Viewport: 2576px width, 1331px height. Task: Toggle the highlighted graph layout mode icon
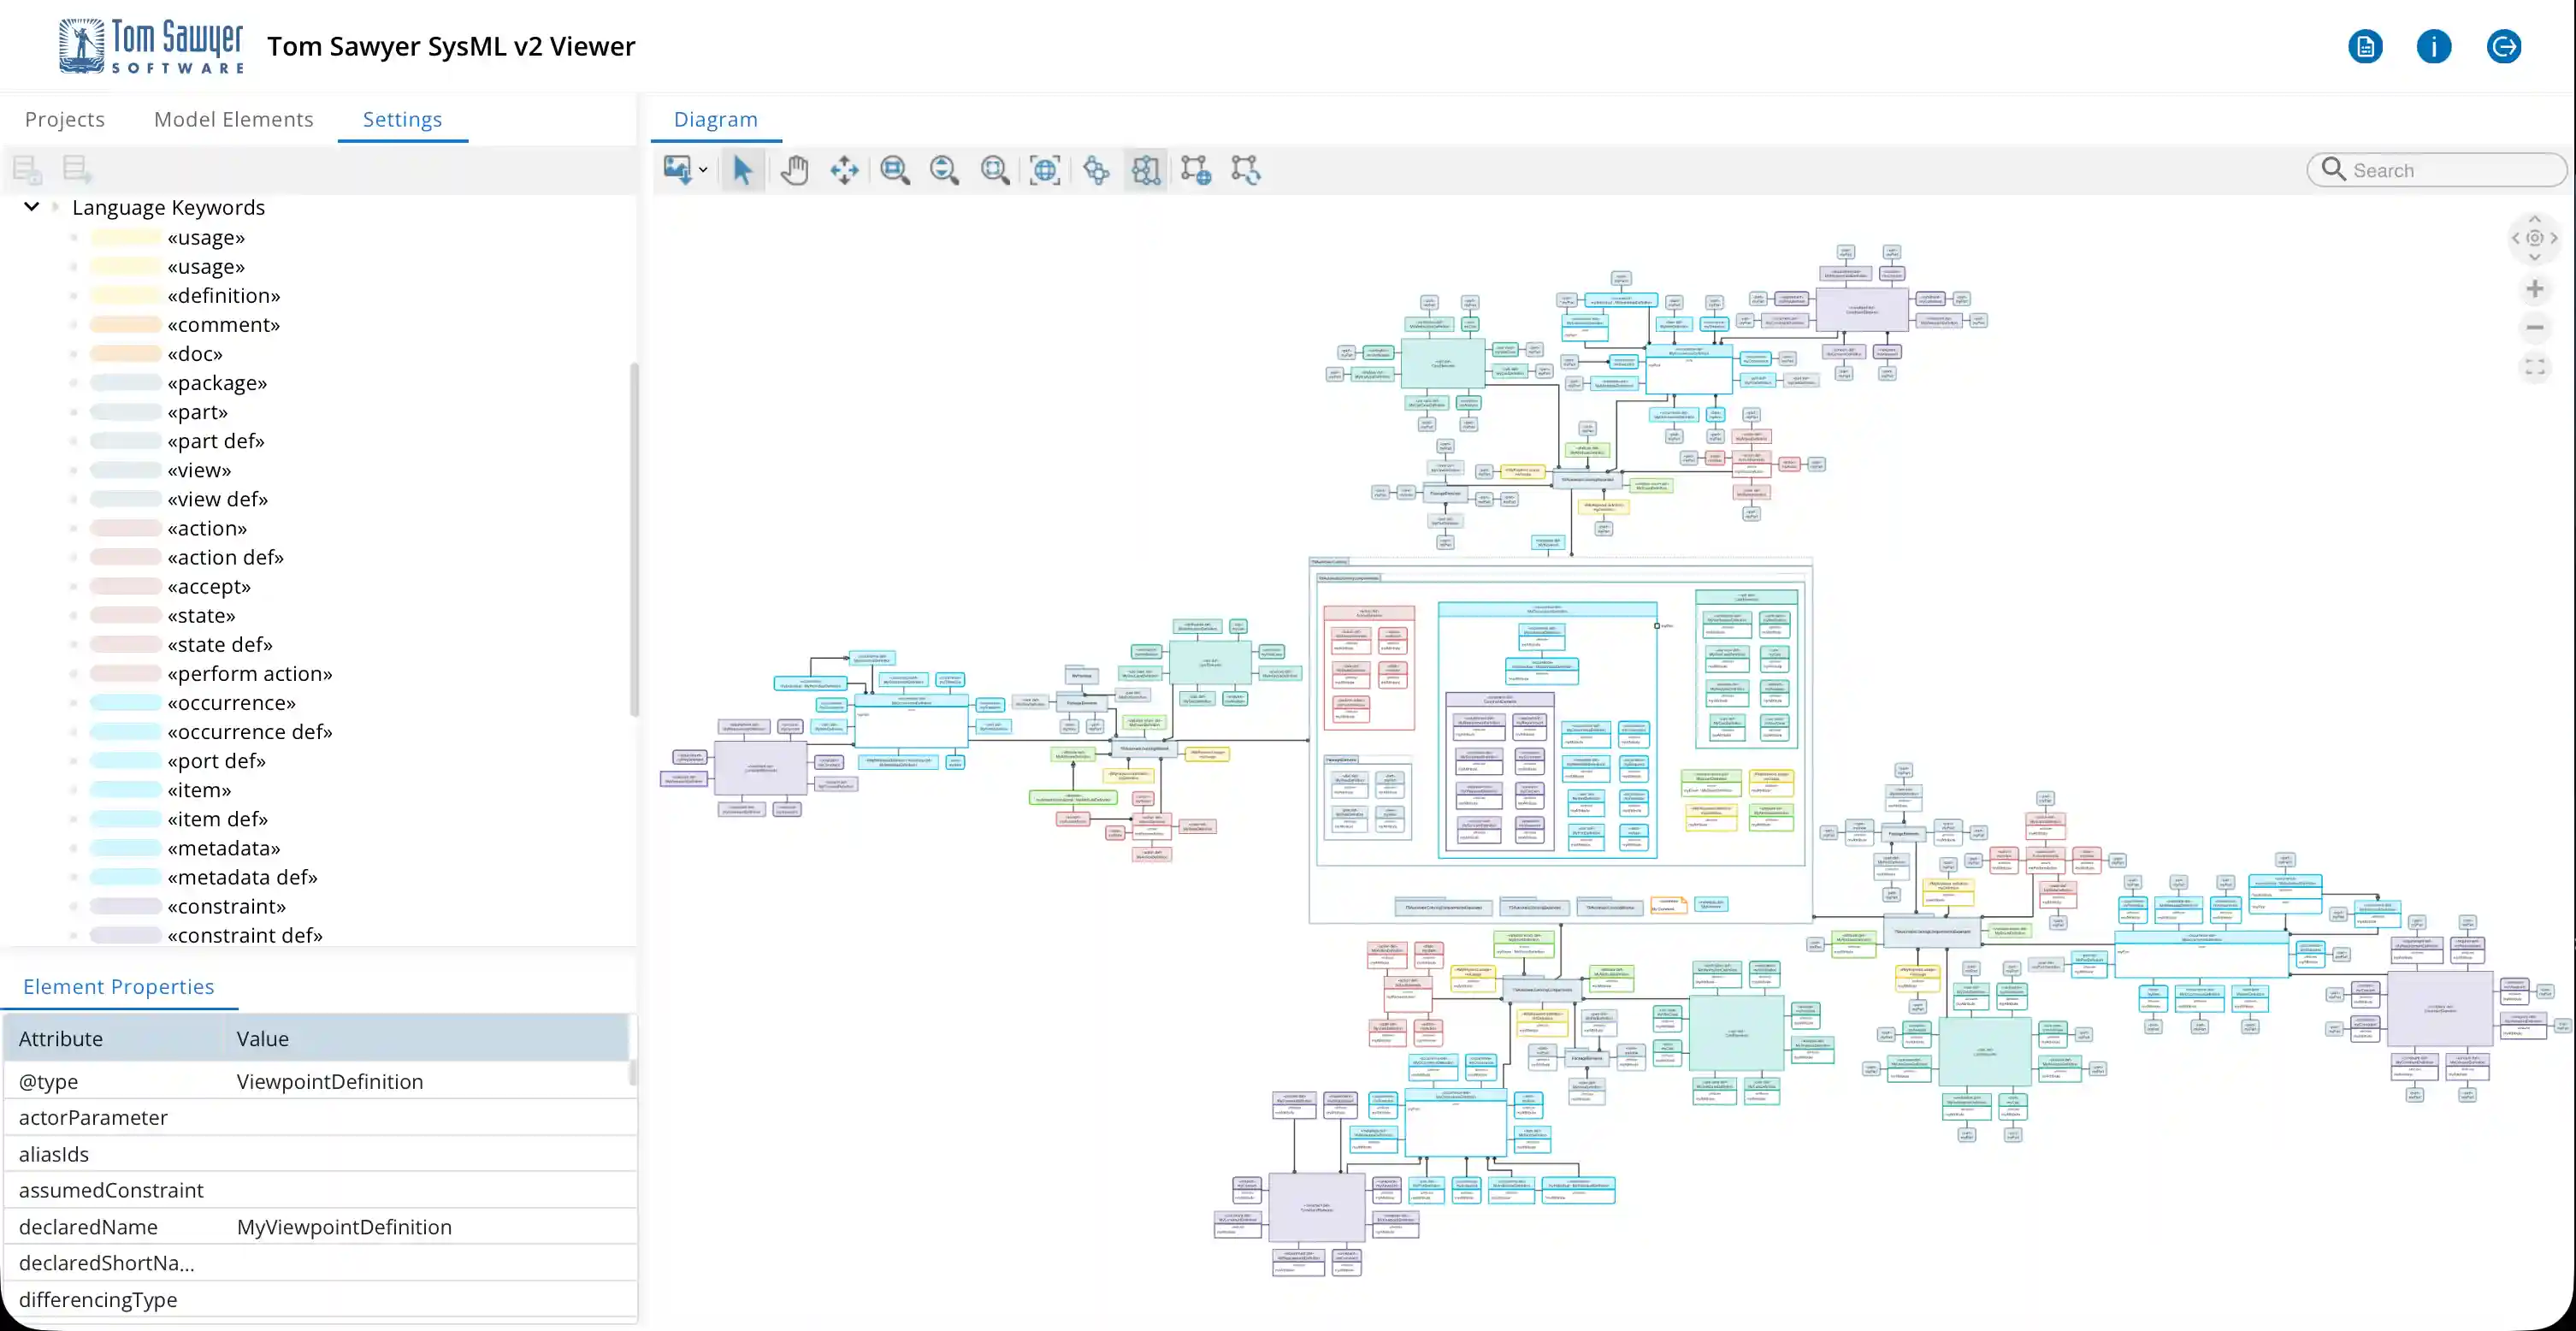(1145, 170)
